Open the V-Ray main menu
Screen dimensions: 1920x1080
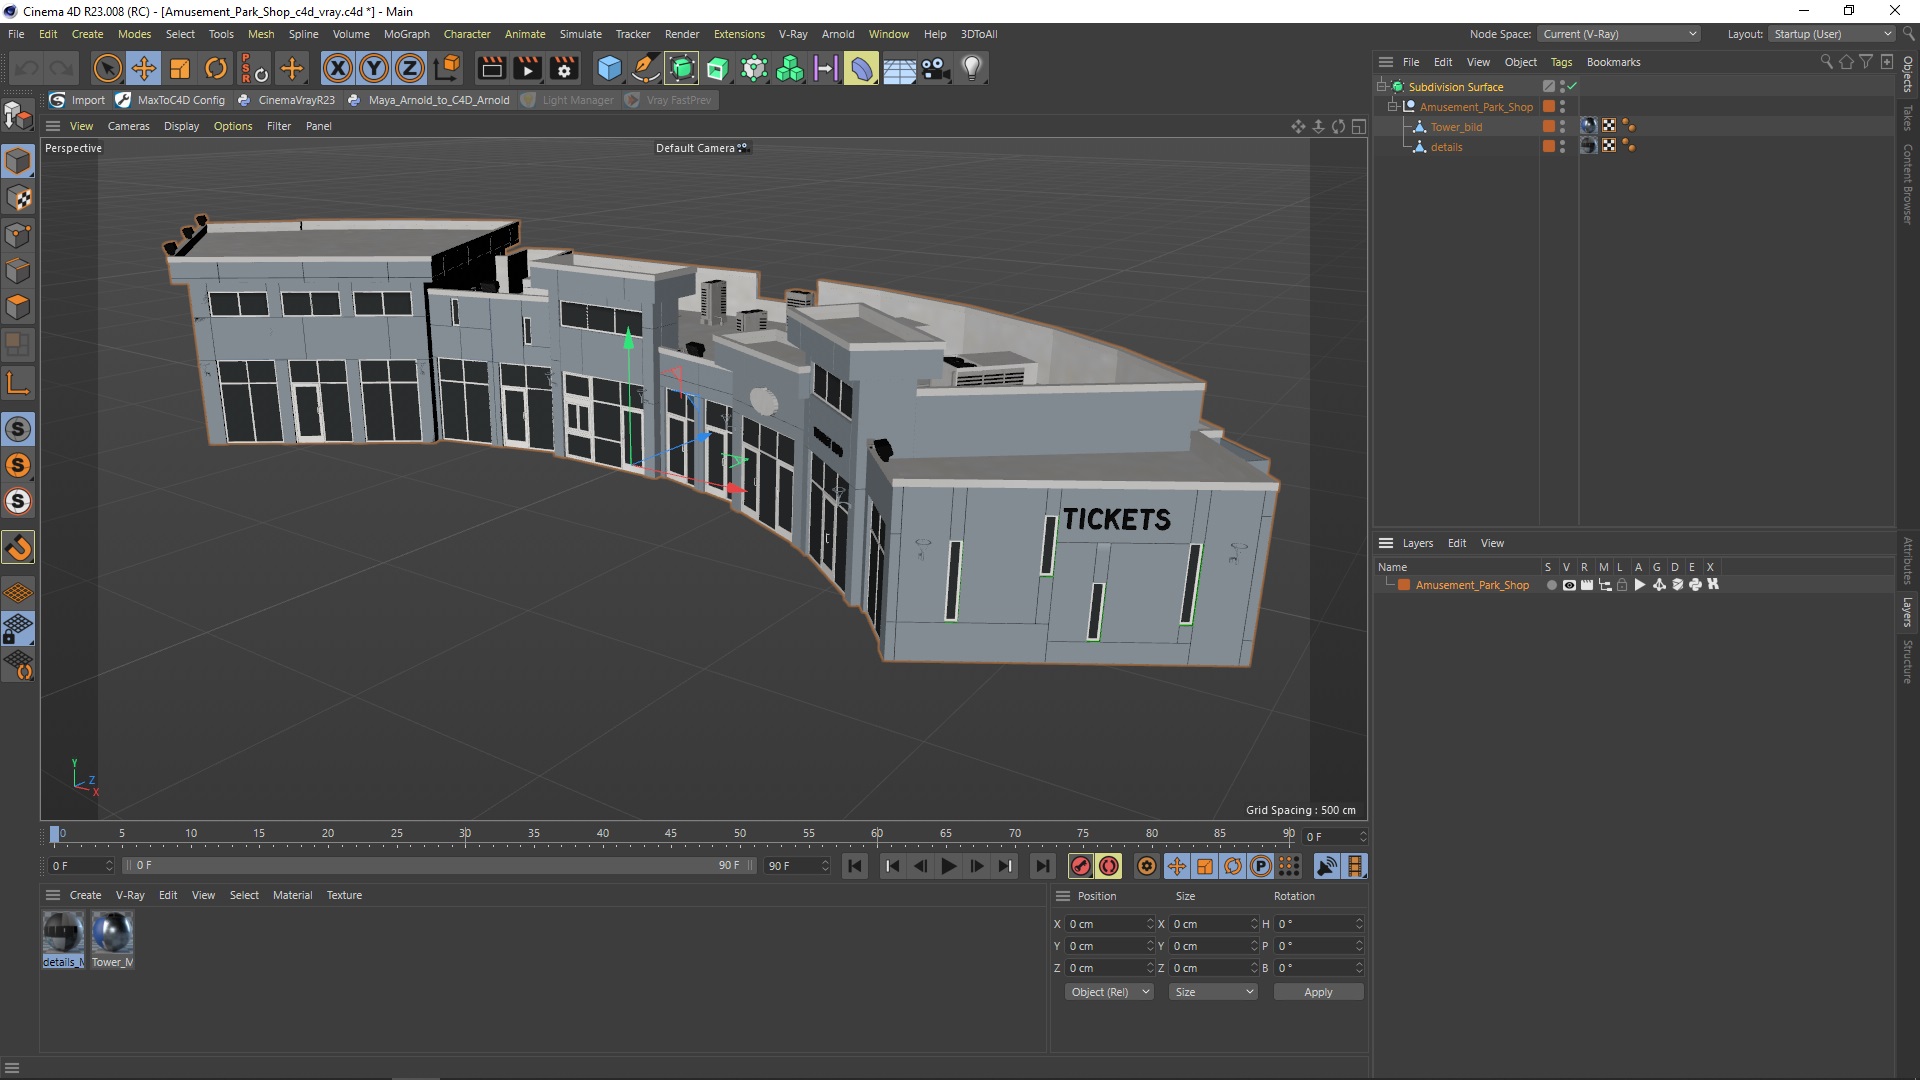793,34
